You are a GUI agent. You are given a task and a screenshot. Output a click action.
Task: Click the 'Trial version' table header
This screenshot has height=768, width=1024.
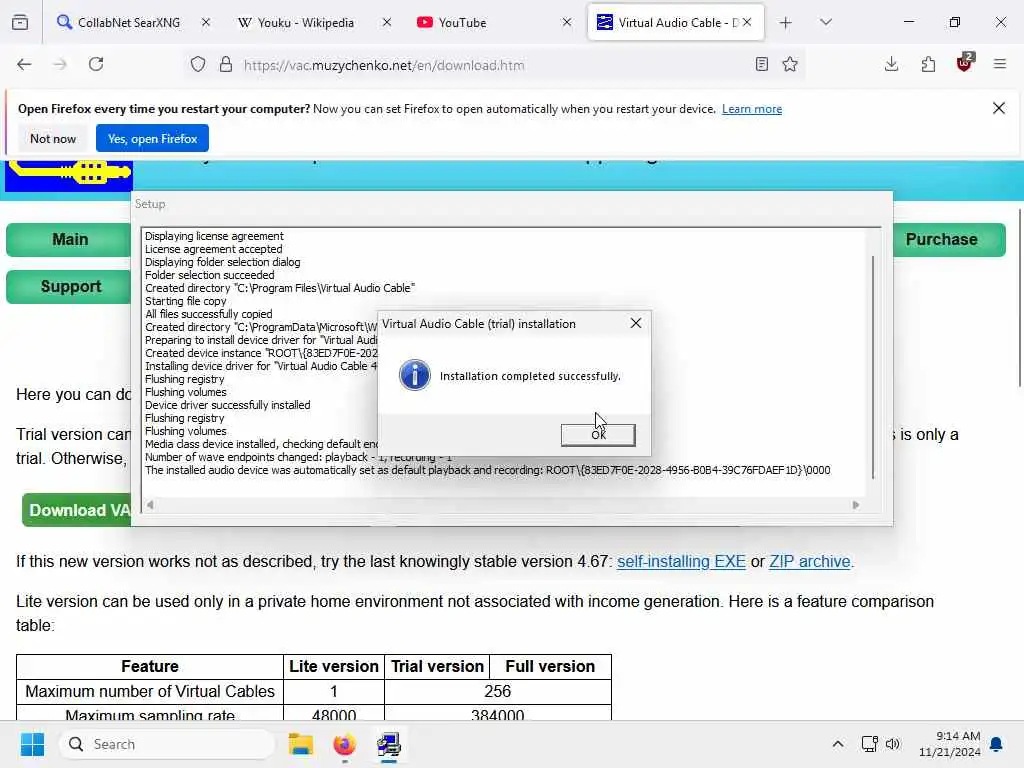click(437, 666)
